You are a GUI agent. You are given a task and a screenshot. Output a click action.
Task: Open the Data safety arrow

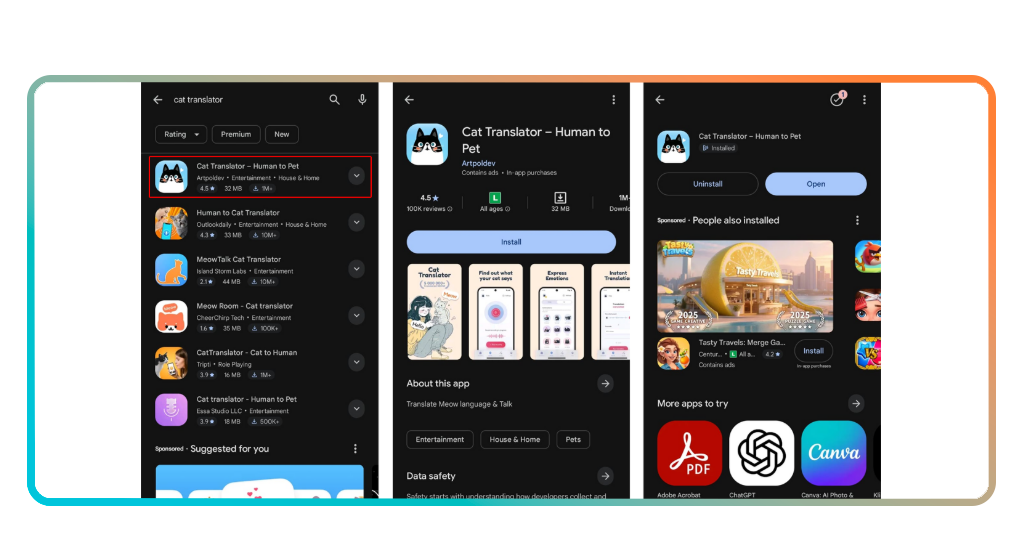605,476
